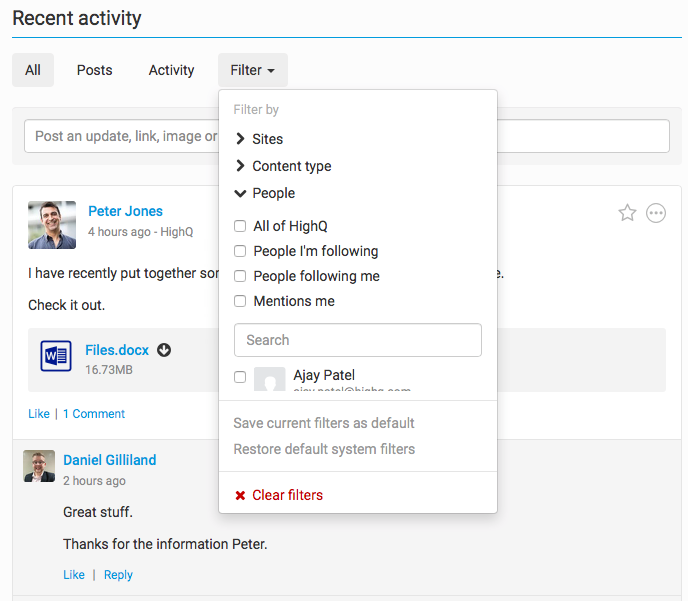The image size is (688, 601).
Task: Reply to Daniel Gilliland's comment
Action: (x=118, y=575)
